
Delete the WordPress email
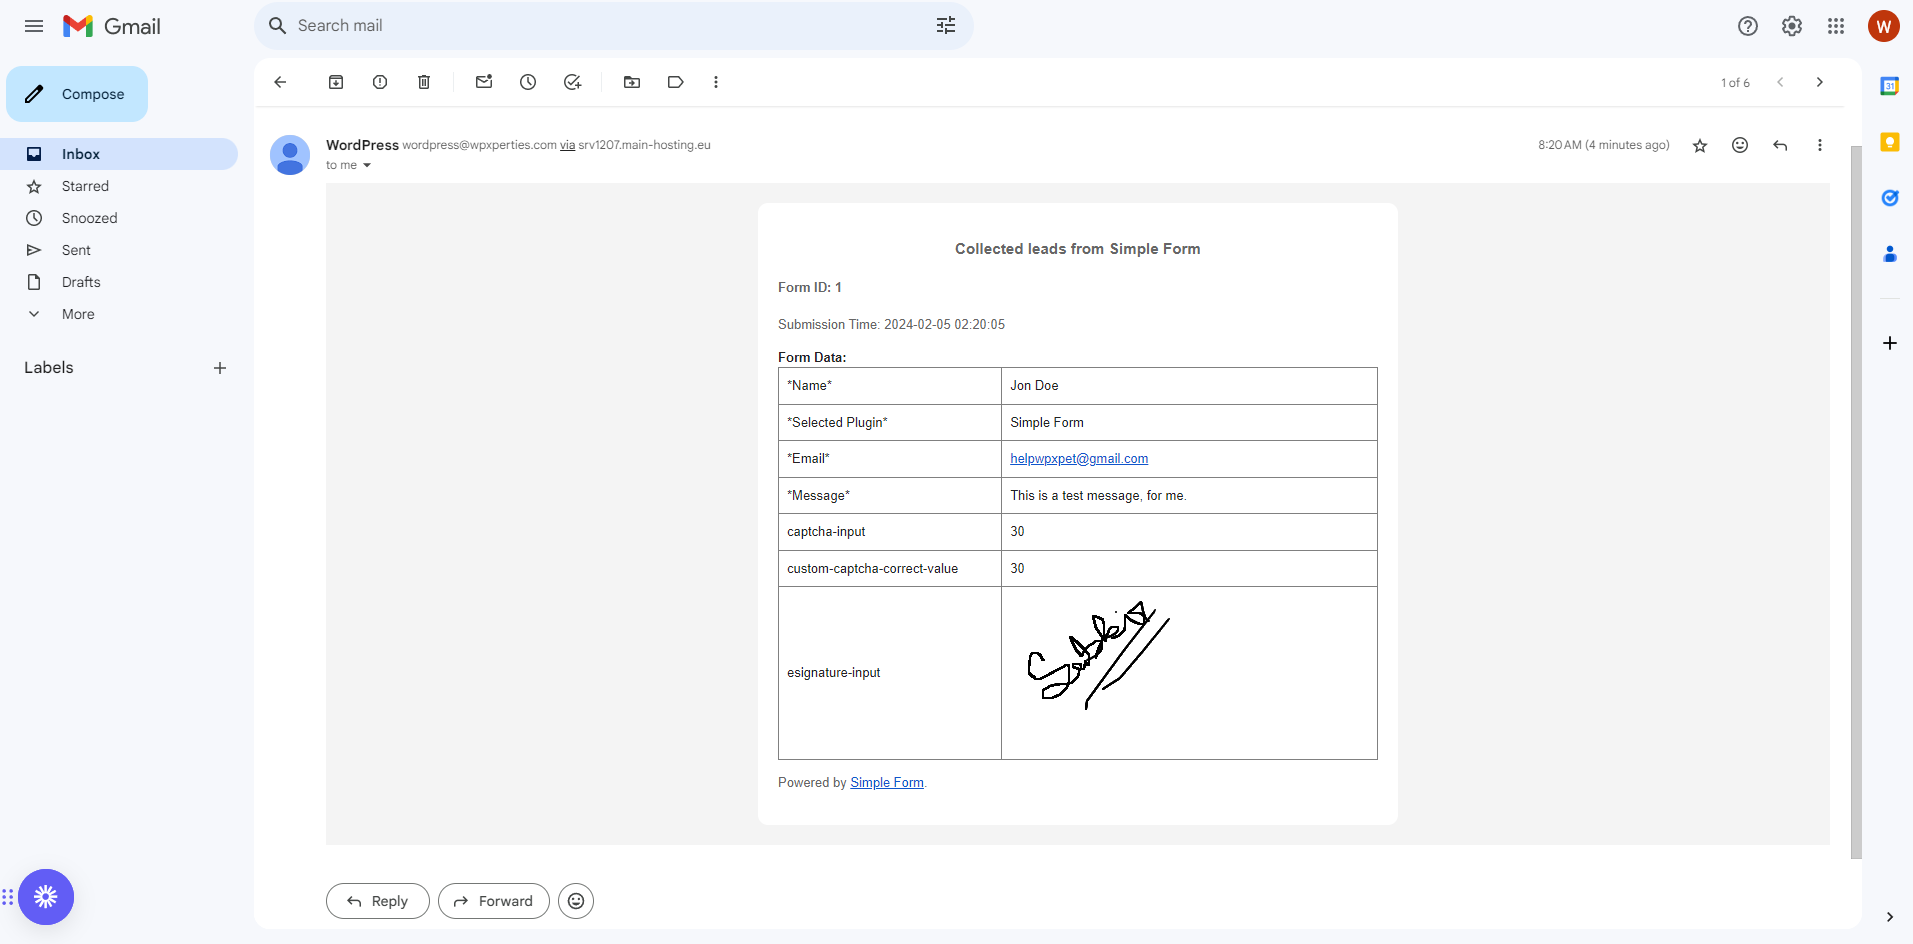[x=423, y=82]
